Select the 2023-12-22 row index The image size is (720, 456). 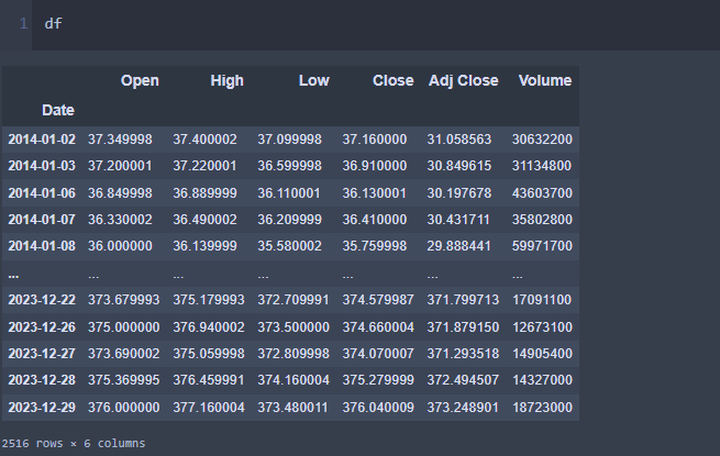click(41, 300)
